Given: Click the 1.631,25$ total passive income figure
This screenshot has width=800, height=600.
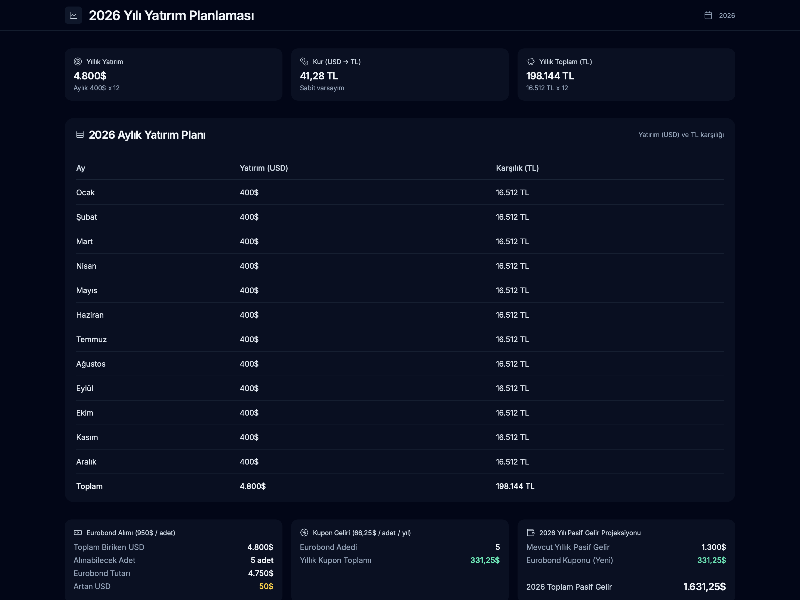Looking at the screenshot, I should tap(704, 587).
